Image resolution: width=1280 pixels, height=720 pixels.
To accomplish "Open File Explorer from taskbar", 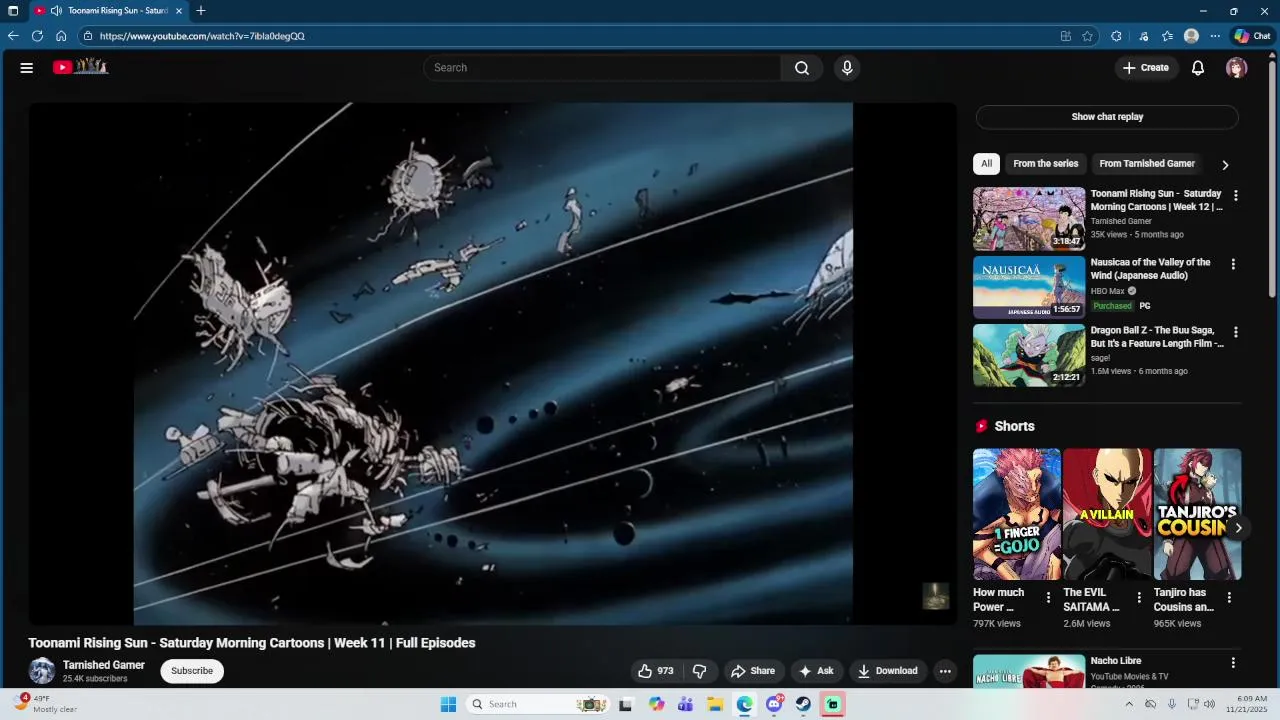I will (x=715, y=704).
